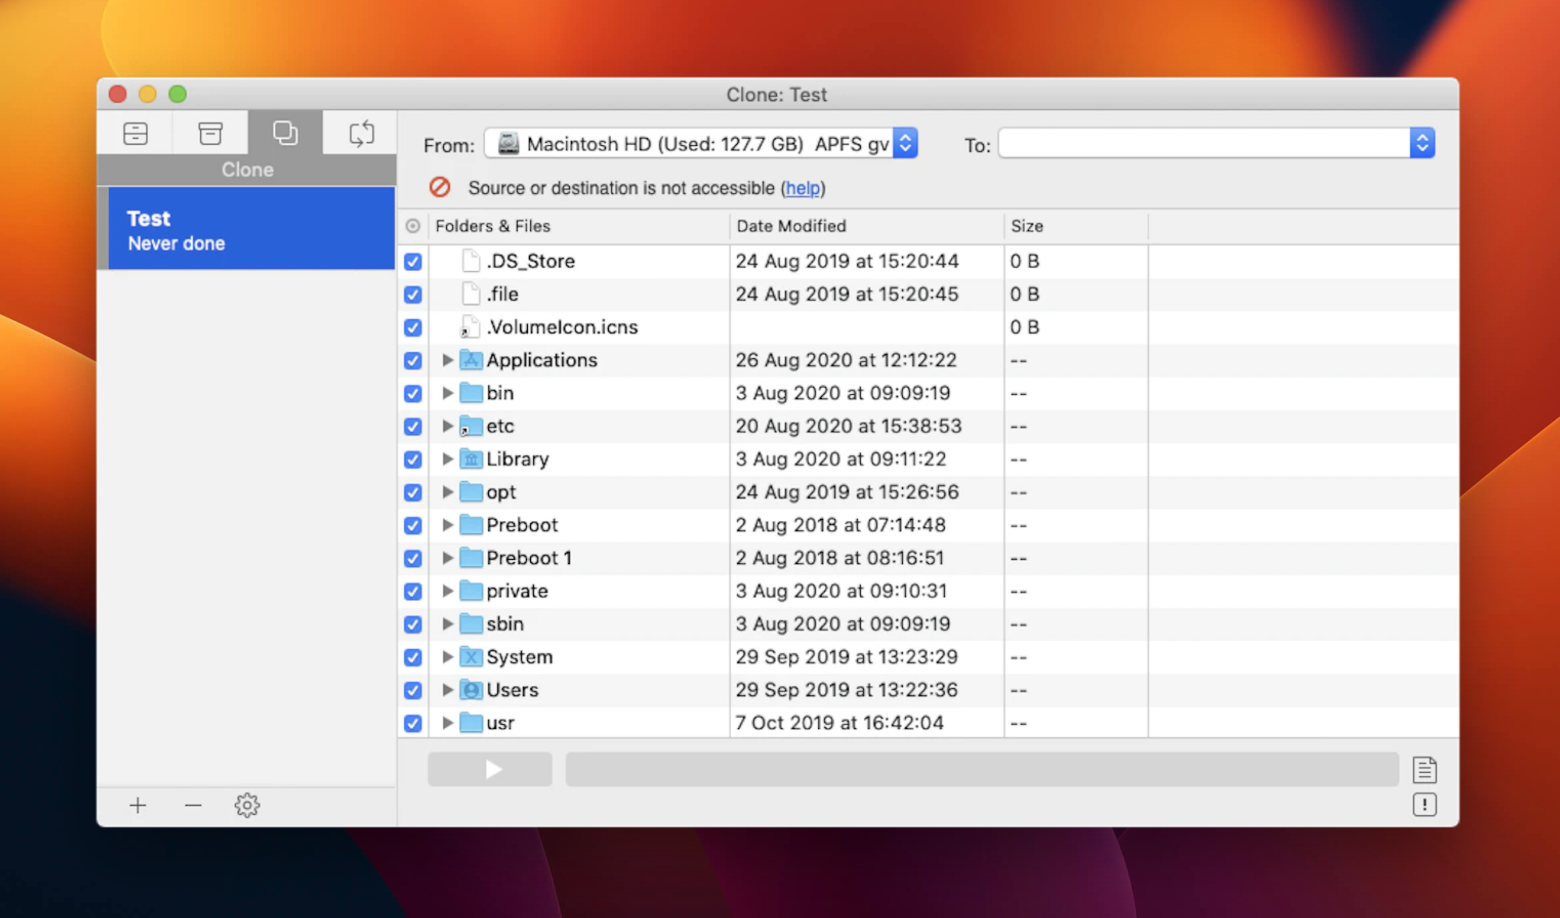Expand the Library folder disclosure triangle
This screenshot has height=918, width=1560.
(447, 459)
